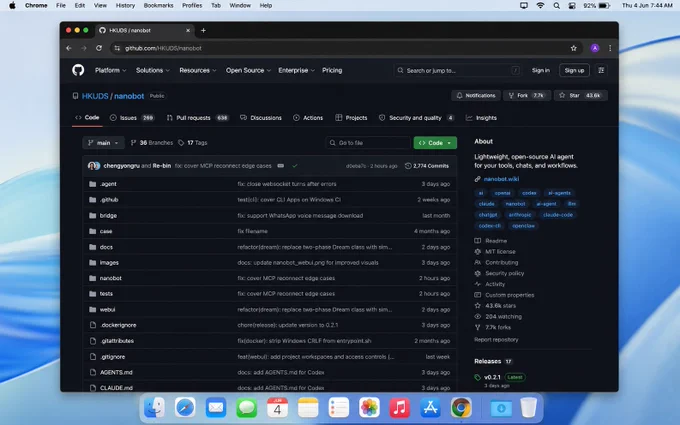Click the Search or jump to field
This screenshot has width=680, height=425.
click(x=458, y=70)
